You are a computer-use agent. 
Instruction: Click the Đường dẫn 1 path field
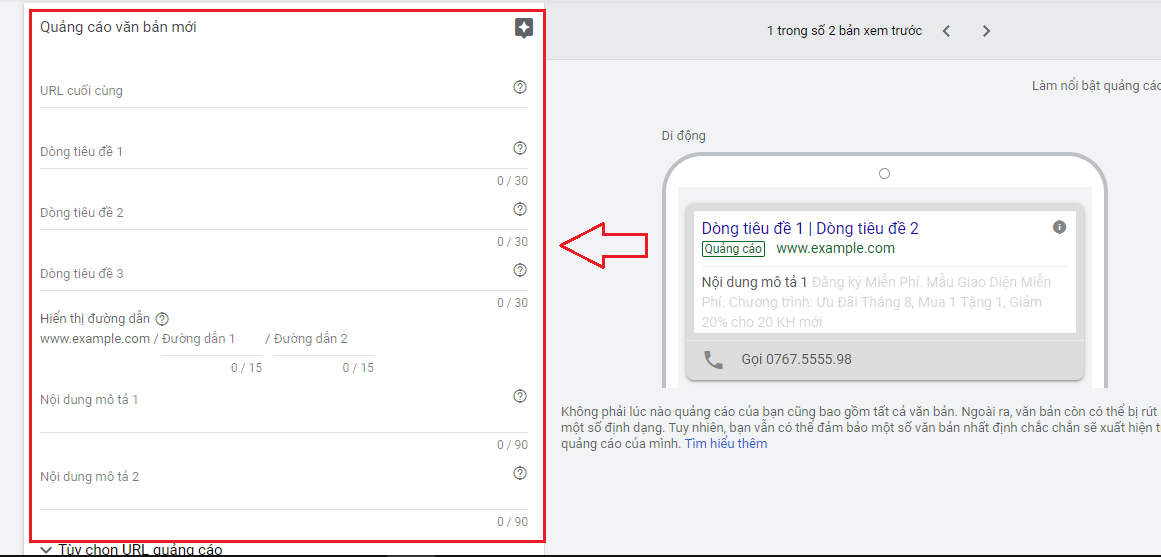(211, 340)
